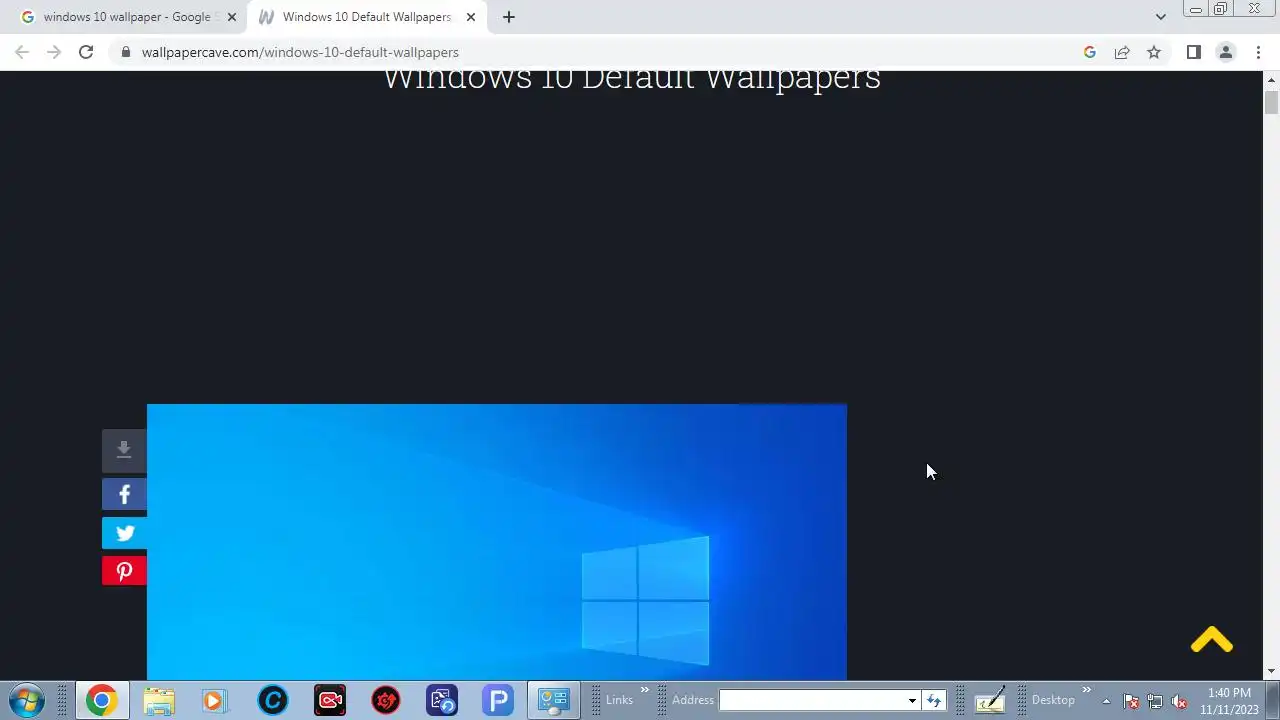Open the Chrome profile menu

[1225, 52]
